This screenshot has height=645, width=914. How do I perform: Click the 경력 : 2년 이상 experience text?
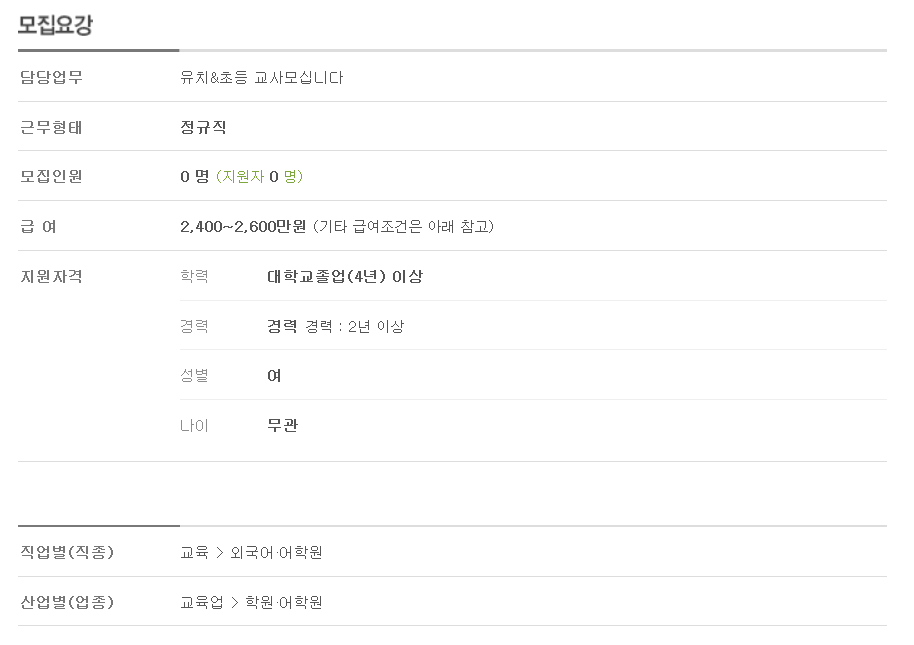(x=355, y=326)
